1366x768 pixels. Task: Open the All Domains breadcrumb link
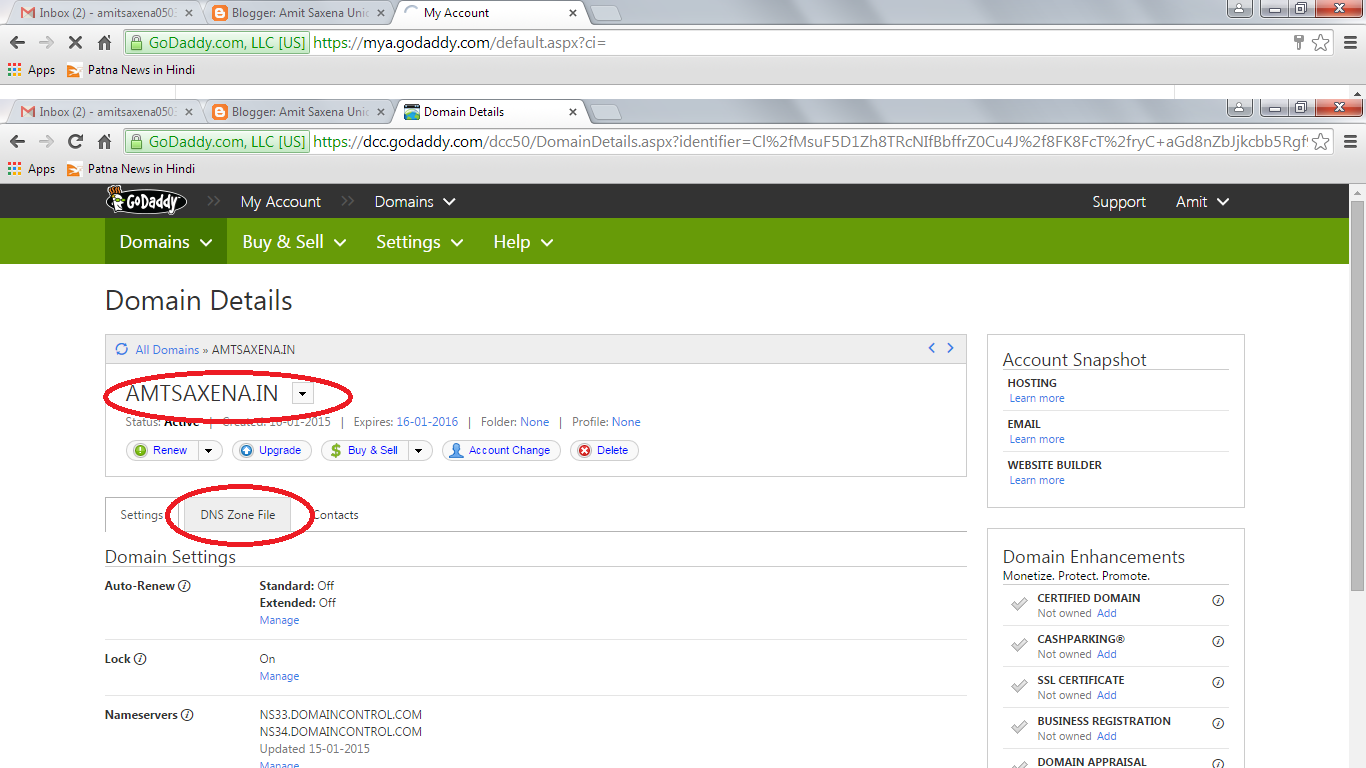[x=167, y=350]
